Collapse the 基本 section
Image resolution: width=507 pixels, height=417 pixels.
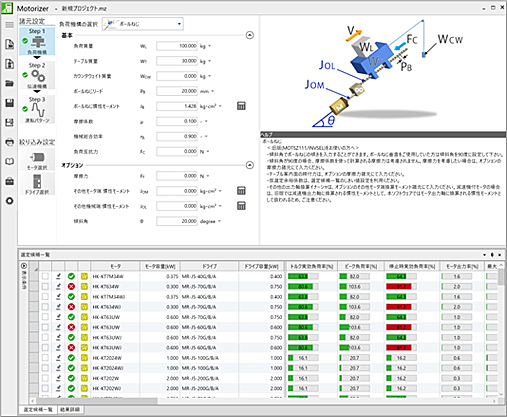pos(250,35)
